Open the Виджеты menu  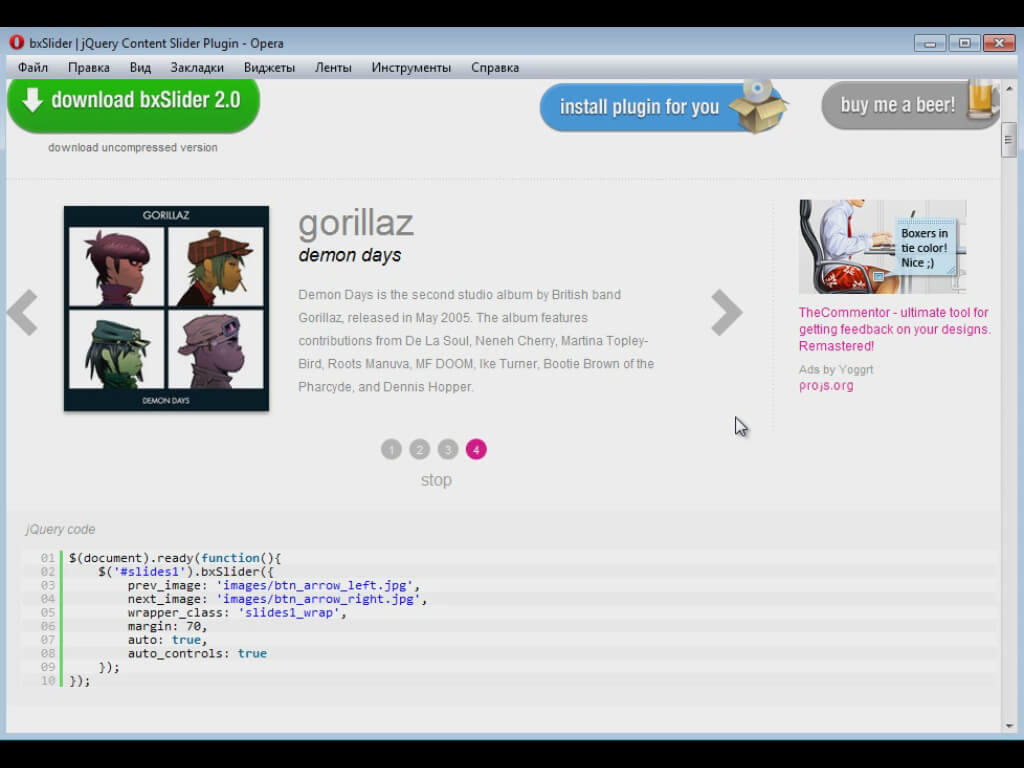tap(269, 67)
